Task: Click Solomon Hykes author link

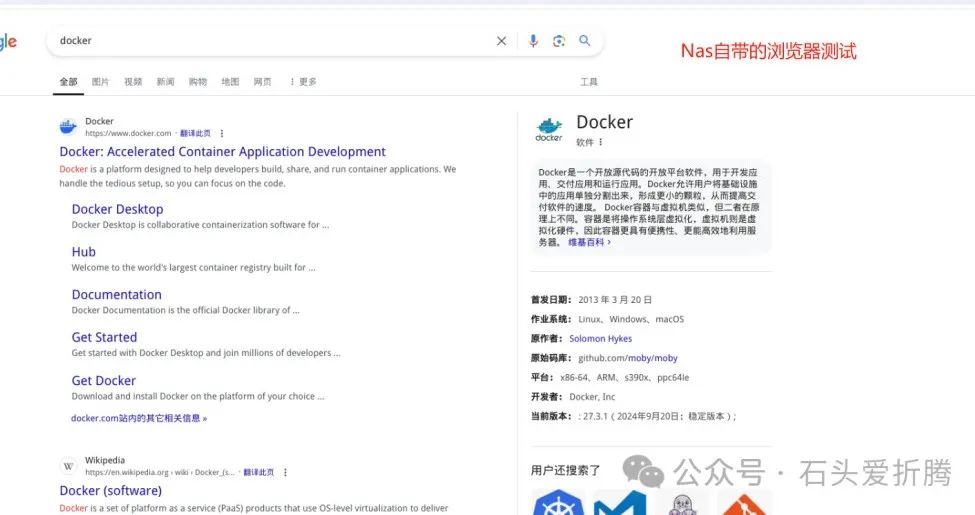Action: click(601, 338)
